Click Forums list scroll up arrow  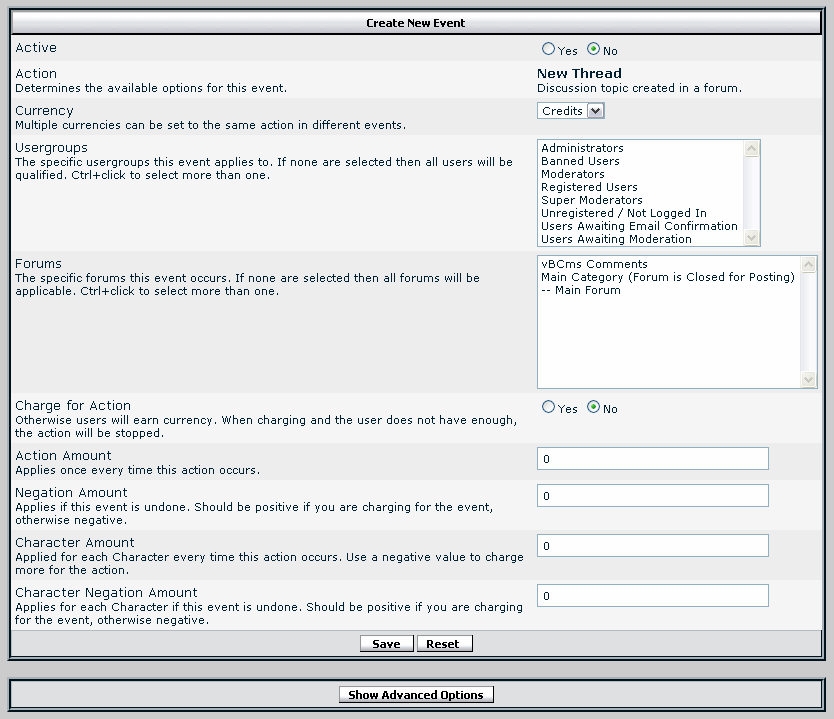coord(808,264)
